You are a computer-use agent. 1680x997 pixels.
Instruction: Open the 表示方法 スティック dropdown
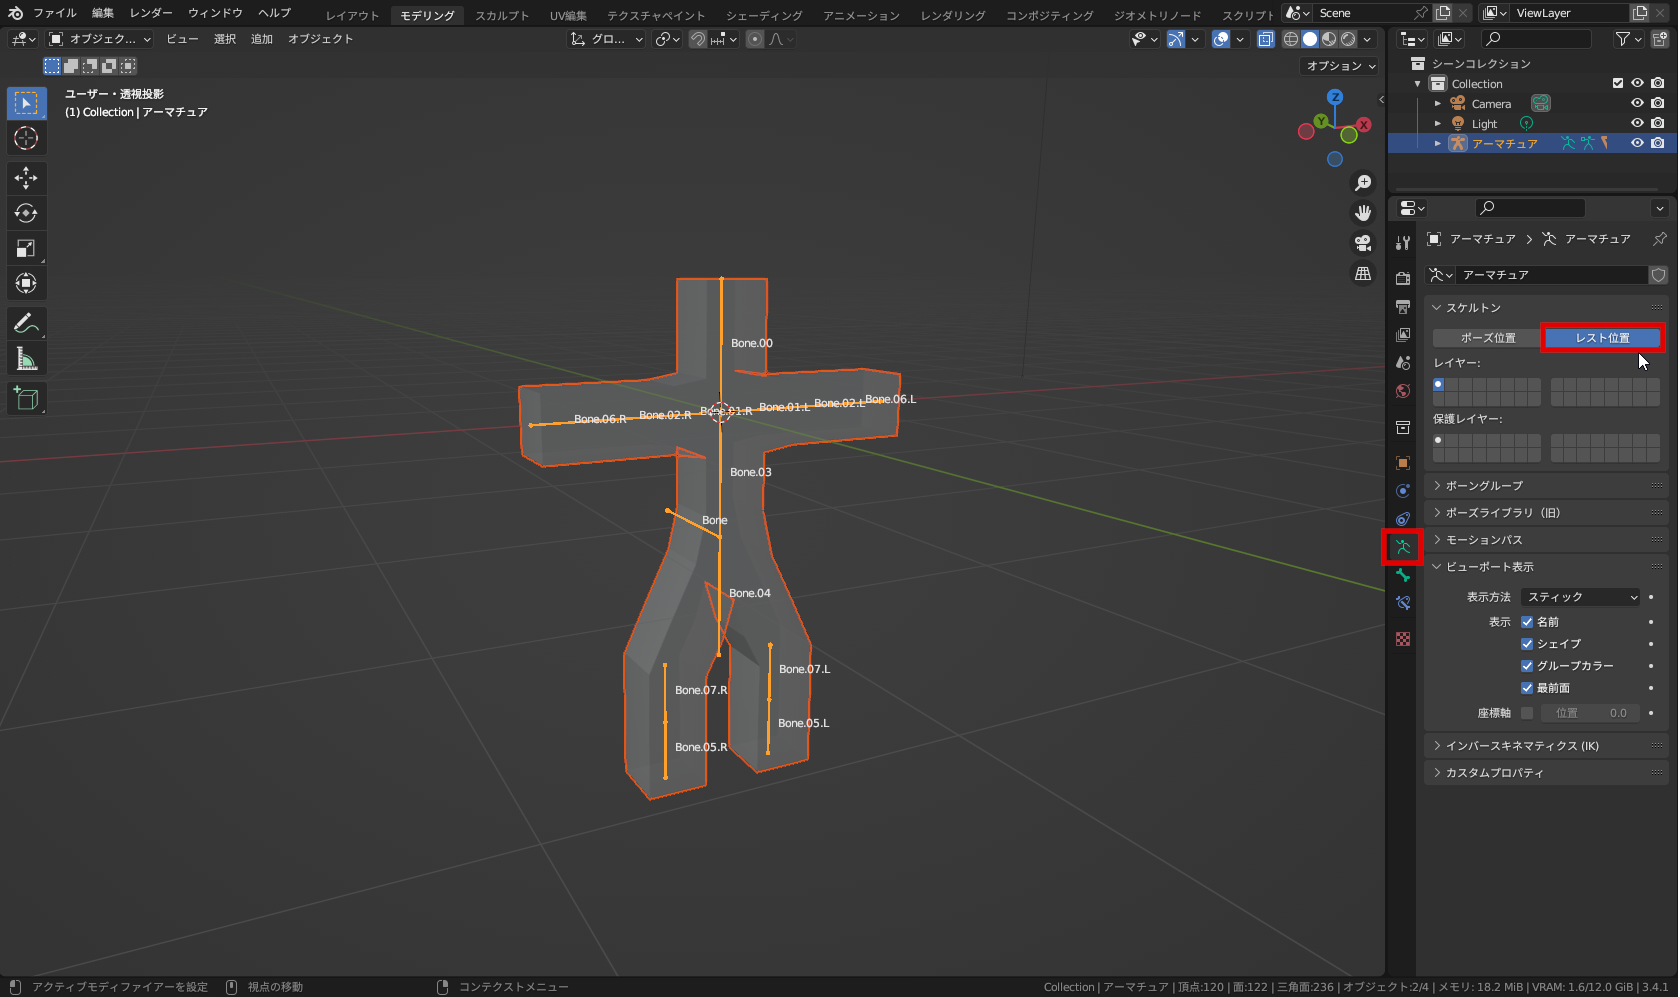click(1581, 597)
